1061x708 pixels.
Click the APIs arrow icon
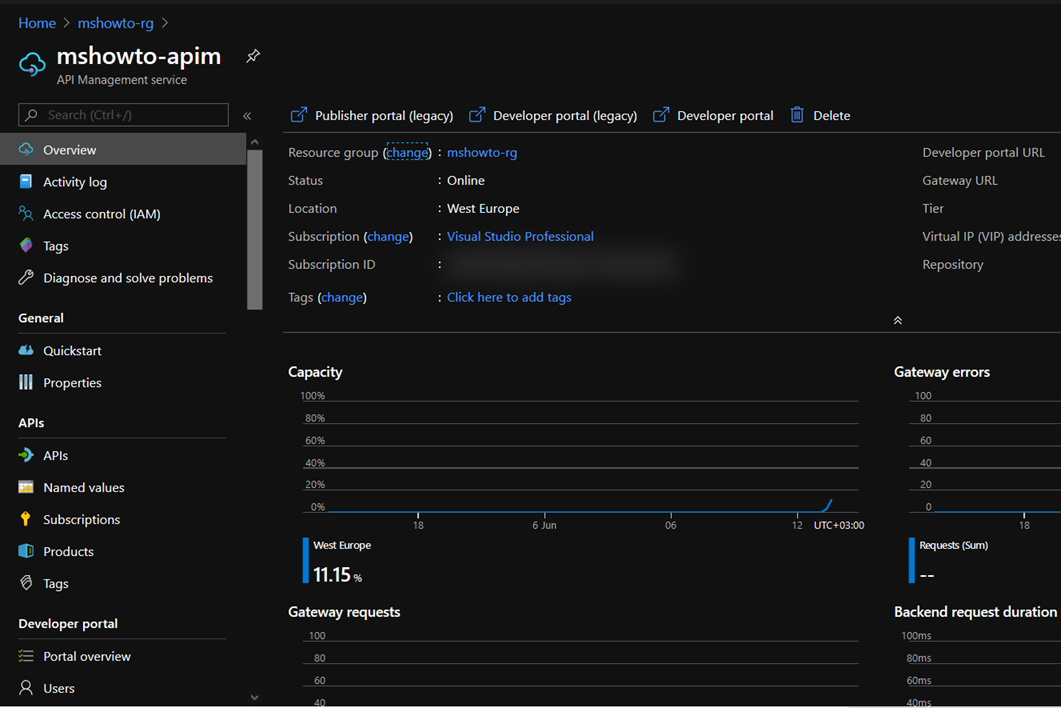coord(26,456)
